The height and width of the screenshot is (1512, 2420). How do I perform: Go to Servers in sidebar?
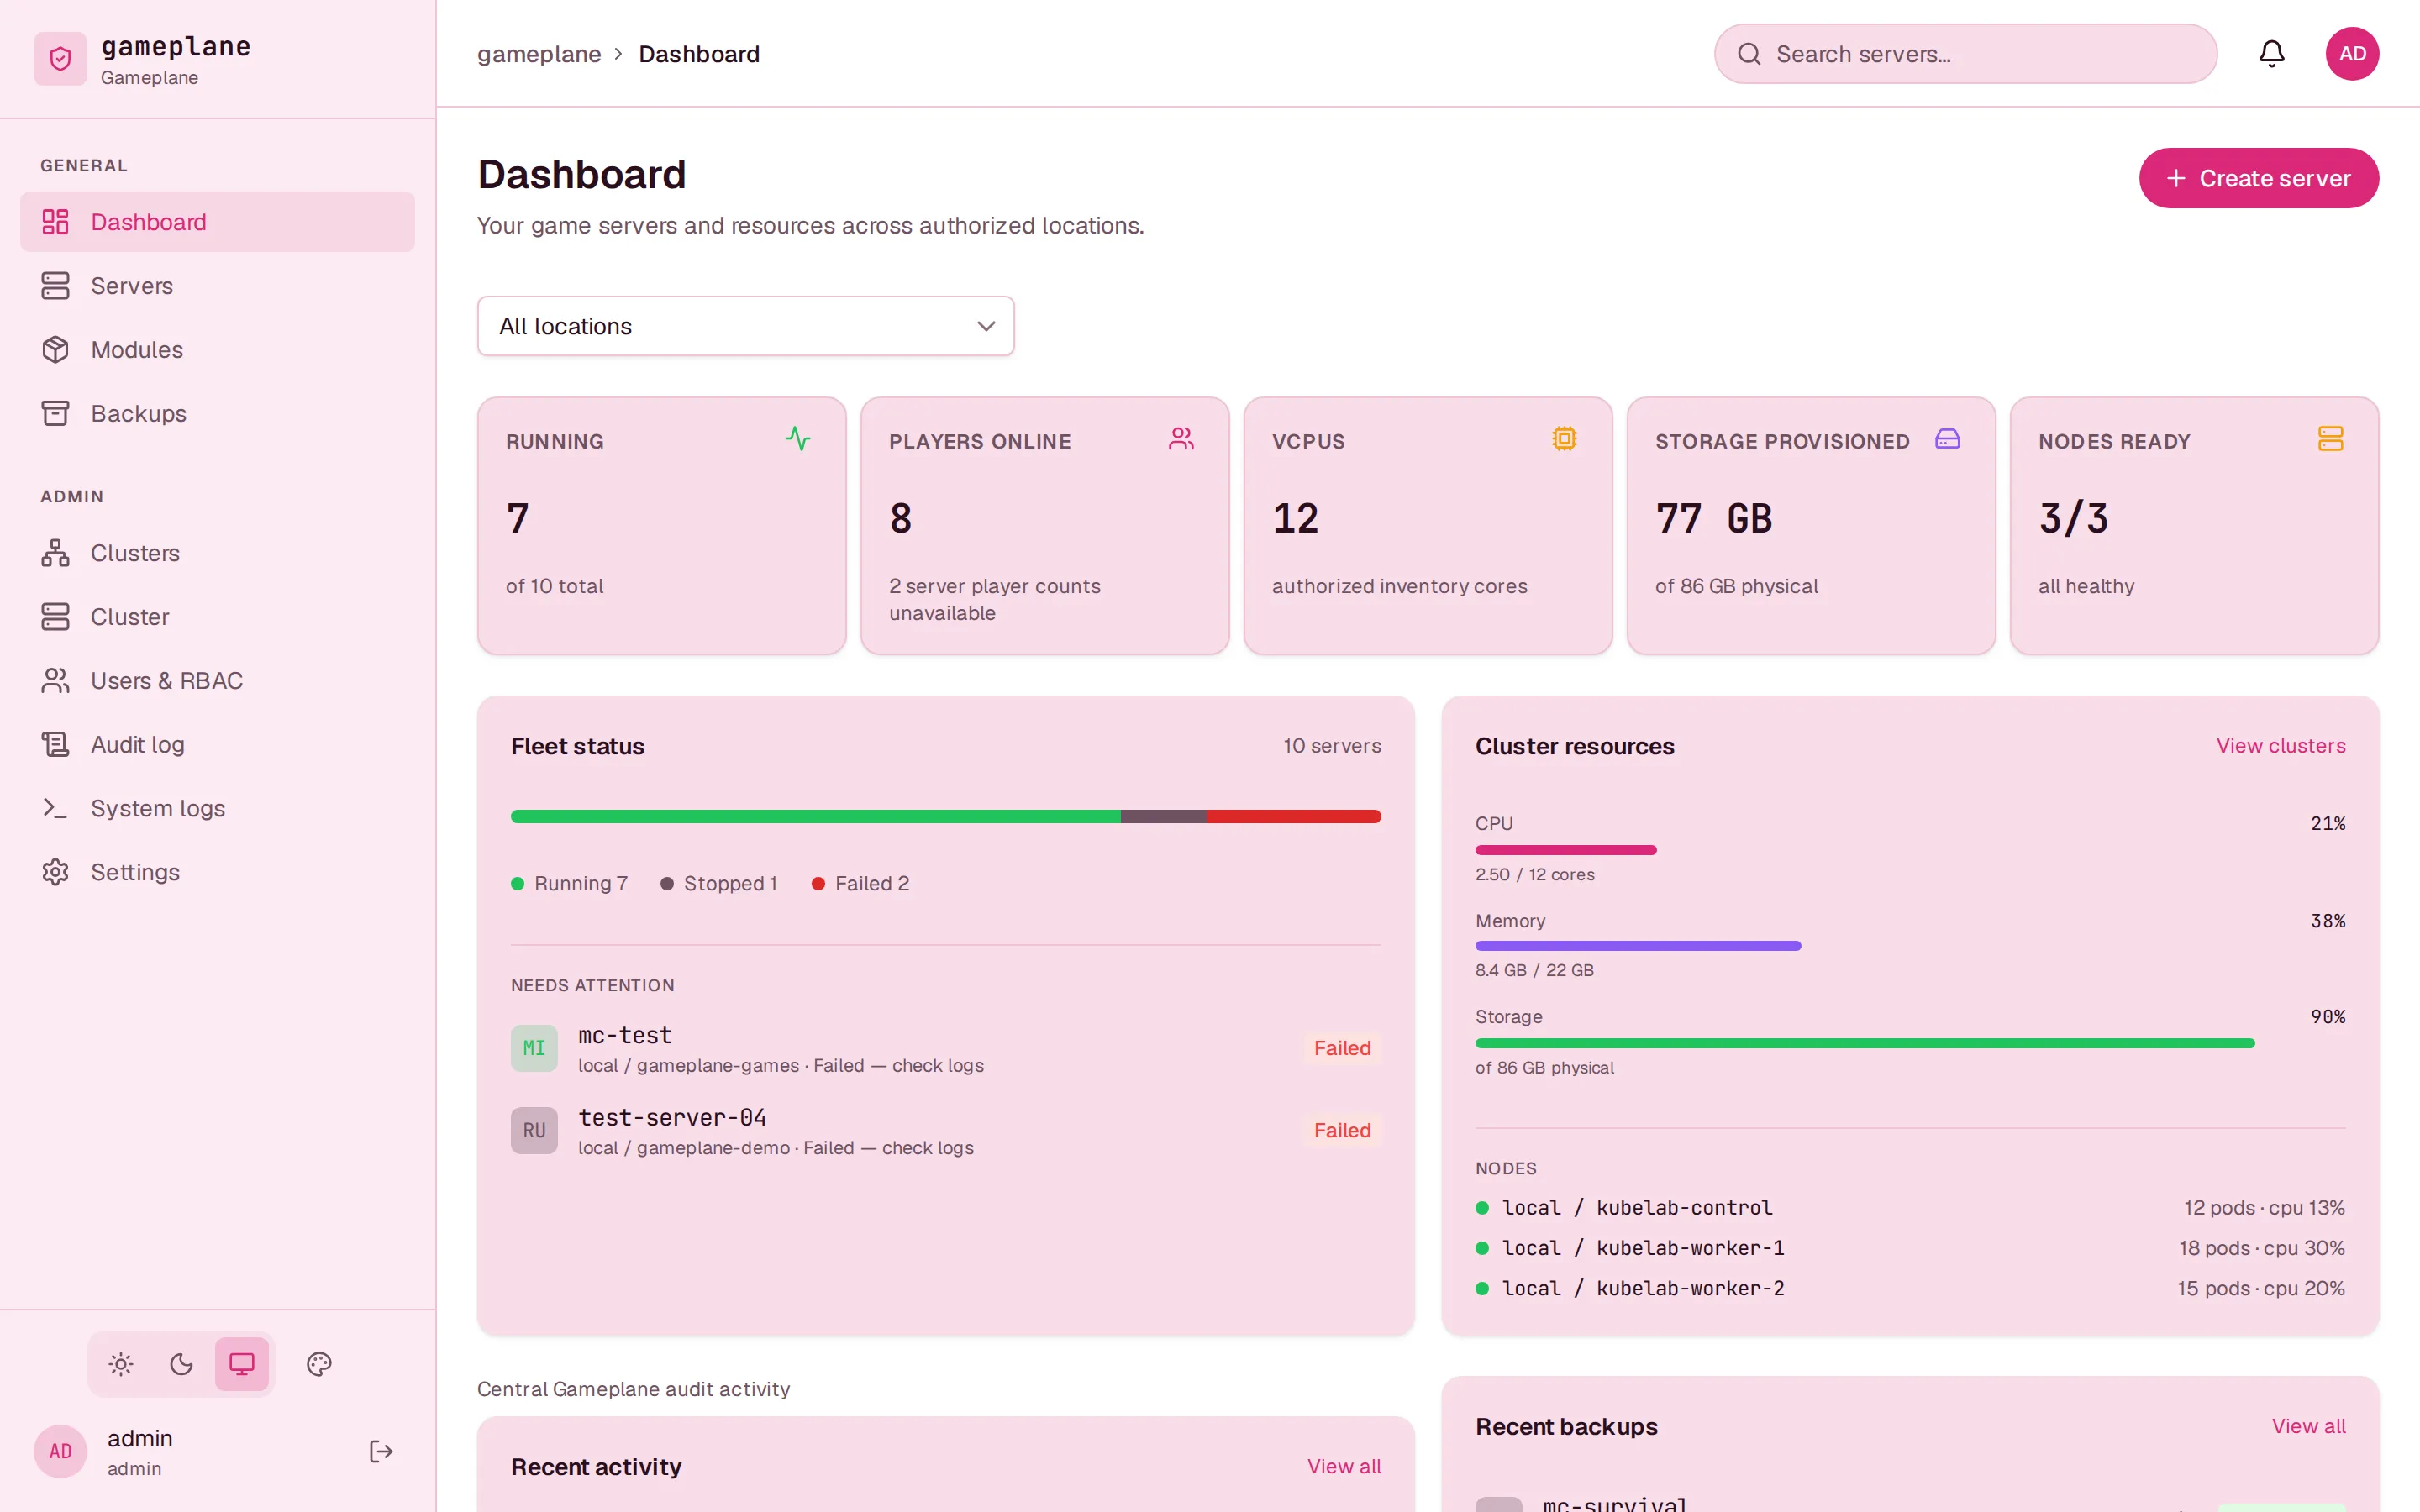coord(217,286)
